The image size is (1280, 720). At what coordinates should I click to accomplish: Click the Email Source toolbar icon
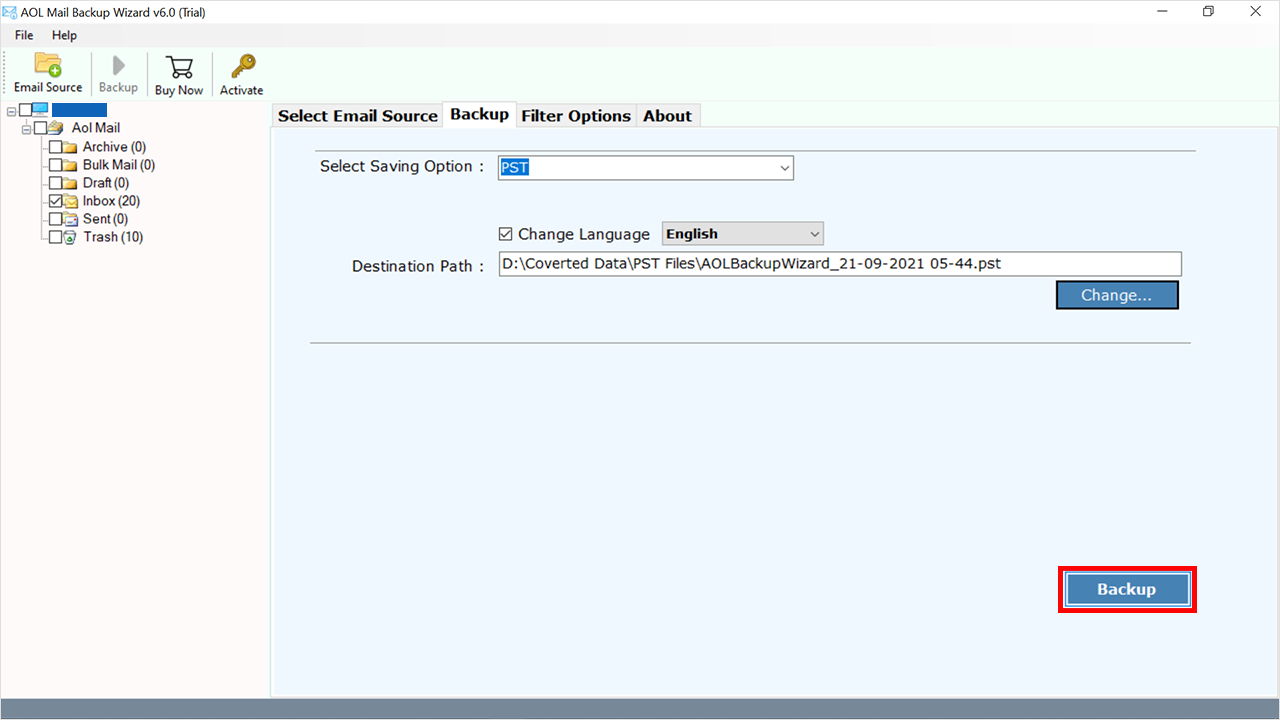click(x=48, y=64)
